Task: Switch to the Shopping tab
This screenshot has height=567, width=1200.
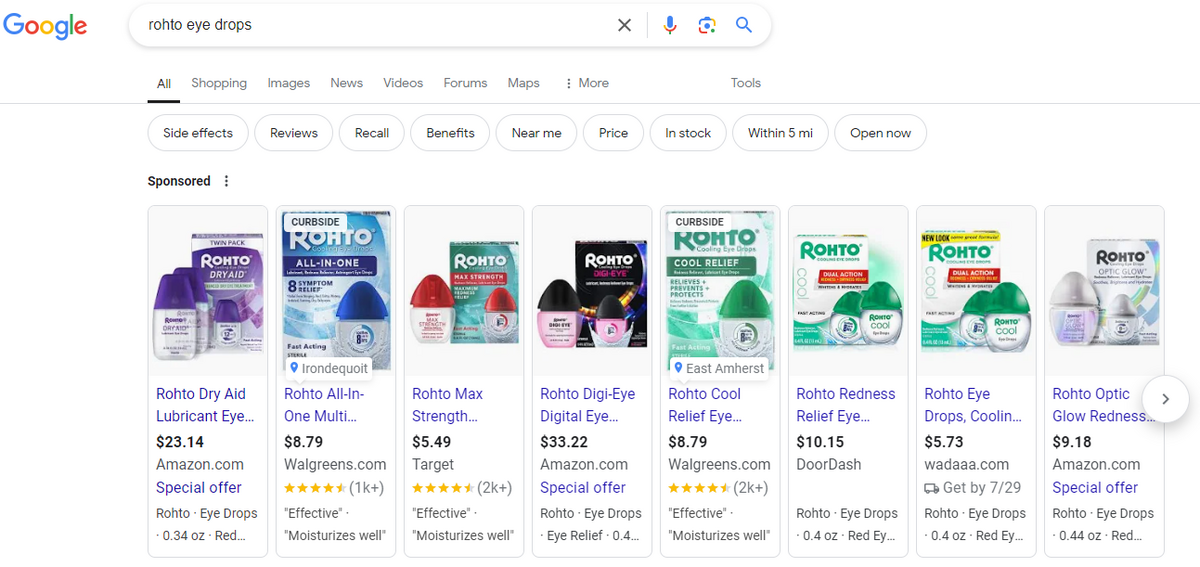Action: pos(219,83)
